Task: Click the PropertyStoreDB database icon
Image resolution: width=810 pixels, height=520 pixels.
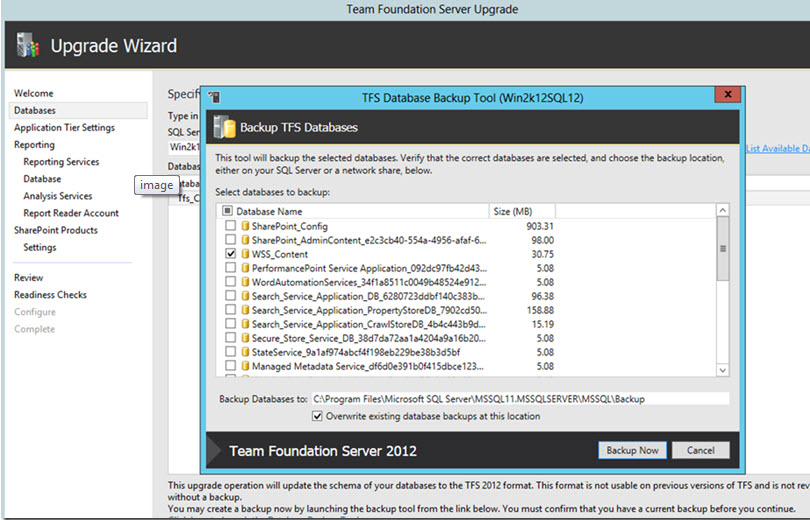Action: point(245,309)
